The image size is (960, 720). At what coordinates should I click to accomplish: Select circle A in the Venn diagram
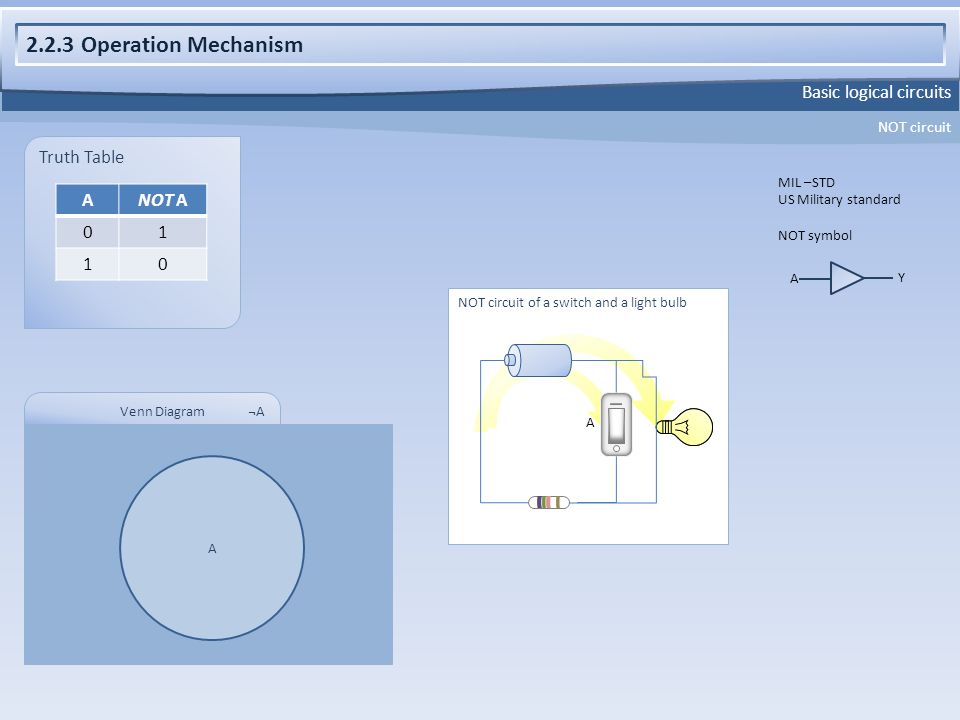tap(212, 548)
